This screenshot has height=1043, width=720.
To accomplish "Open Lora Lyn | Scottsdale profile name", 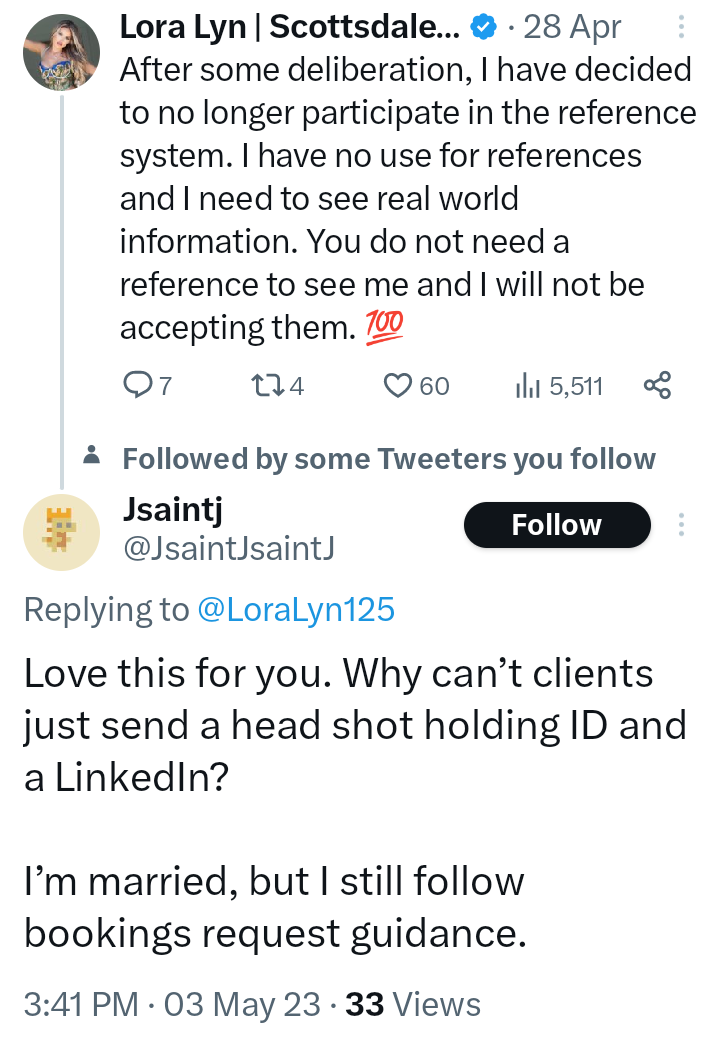I will [x=290, y=27].
